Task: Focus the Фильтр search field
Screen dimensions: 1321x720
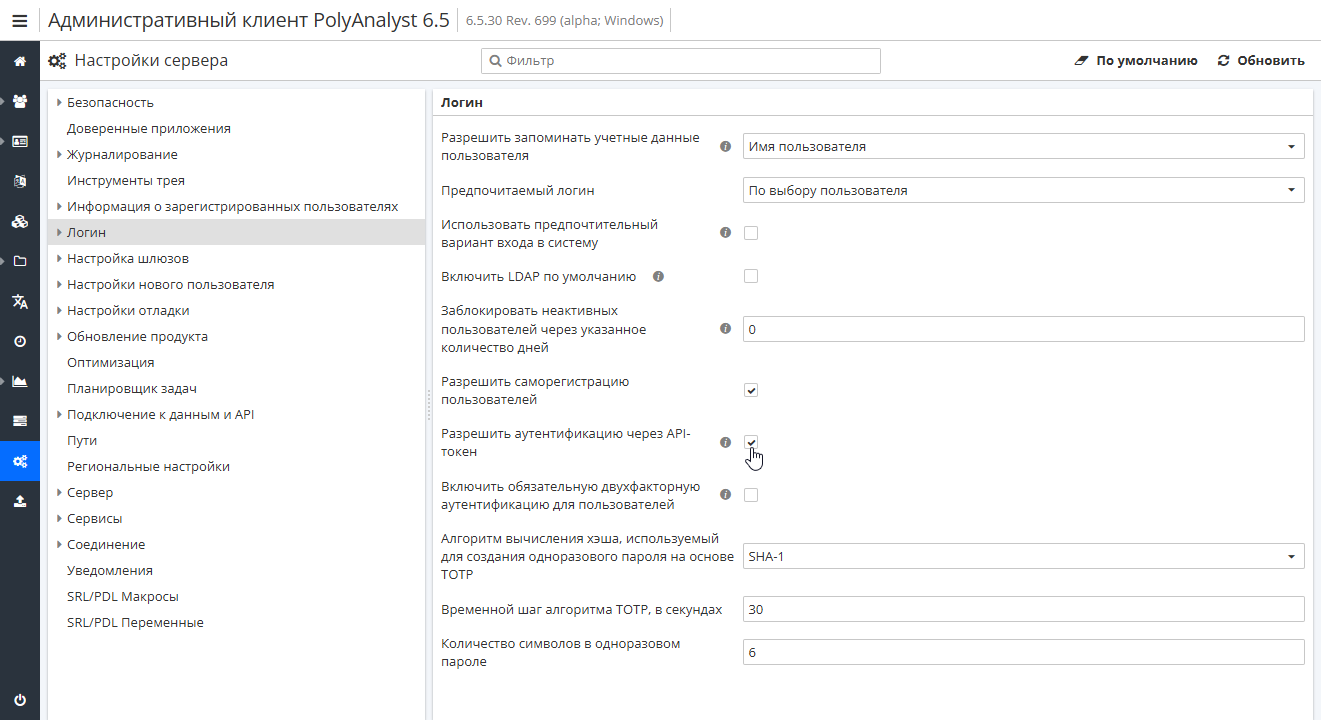Action: coord(681,61)
